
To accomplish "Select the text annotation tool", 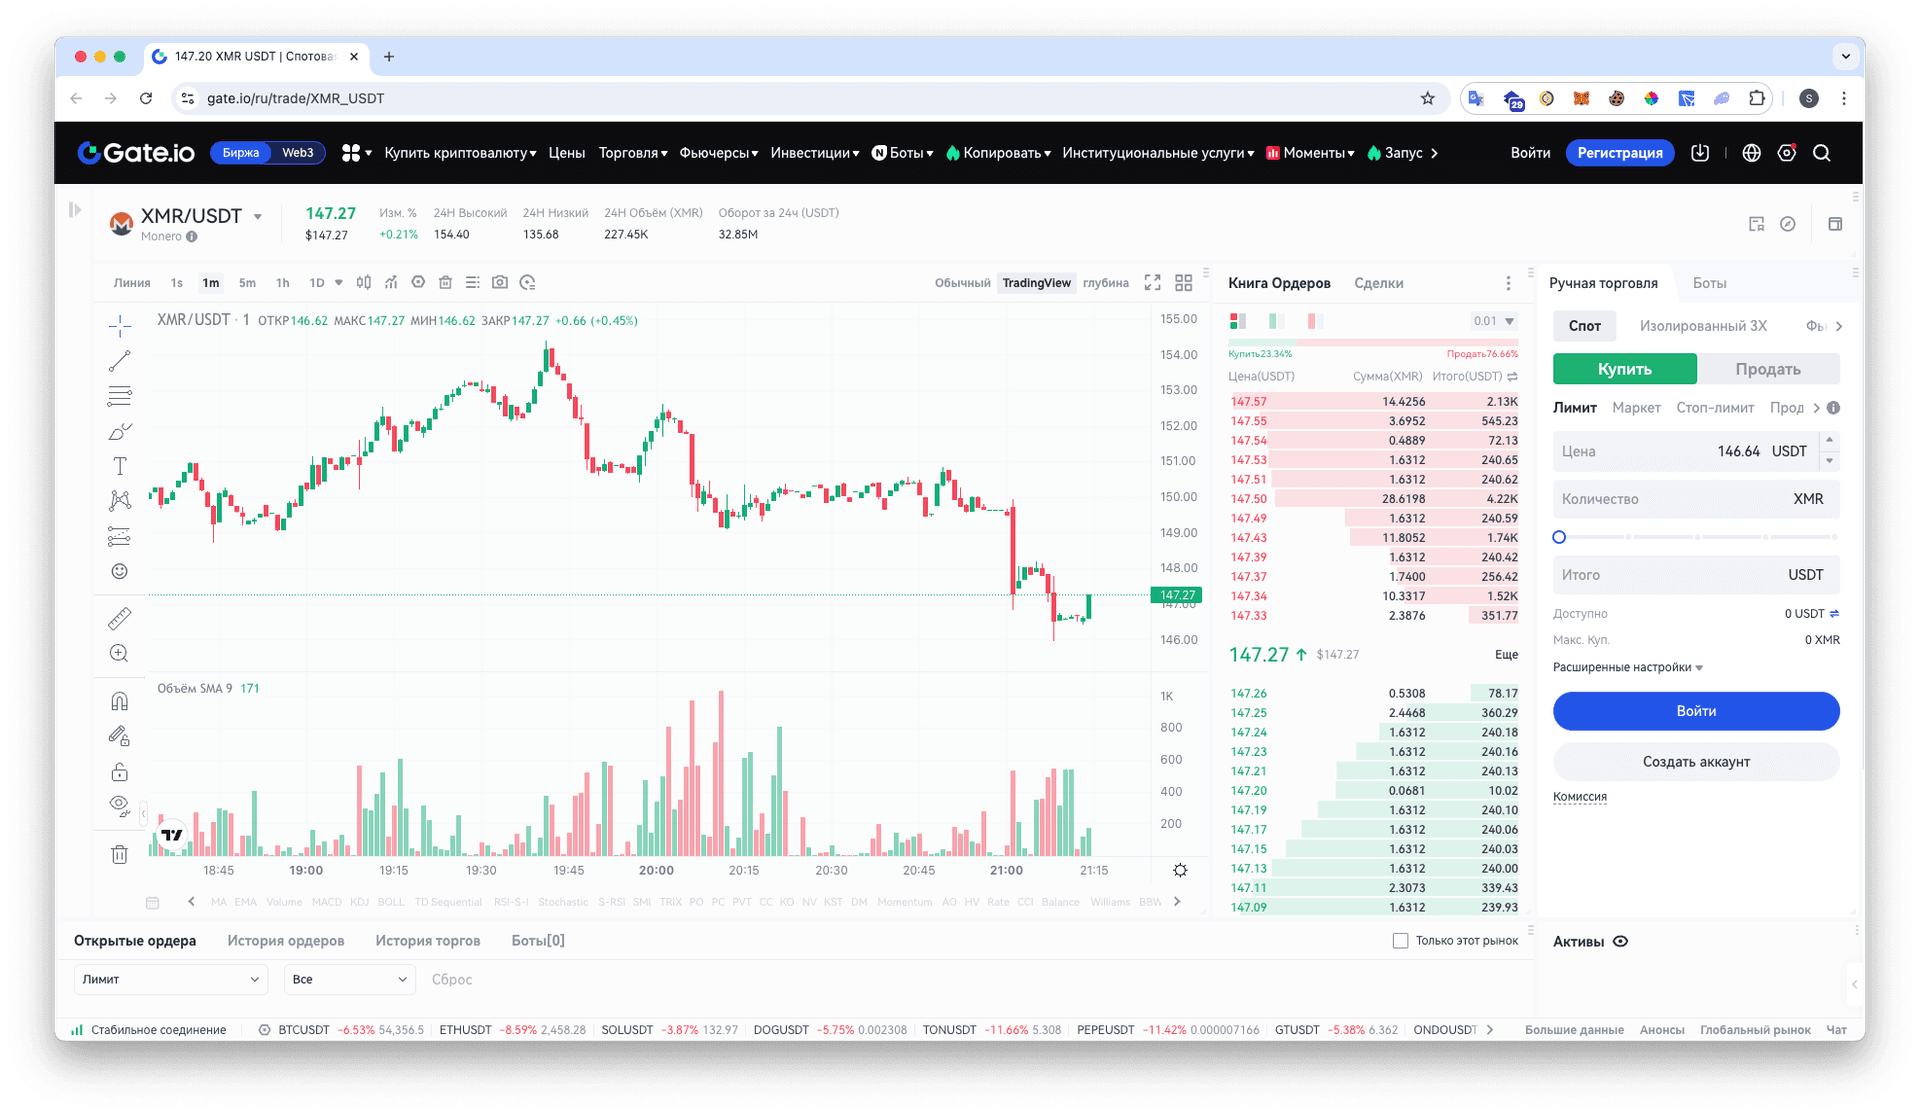I will 119,466.
